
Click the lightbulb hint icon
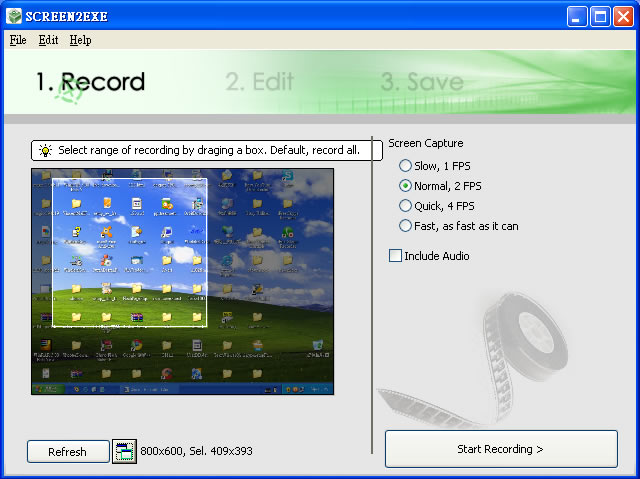pyautogui.click(x=45, y=151)
